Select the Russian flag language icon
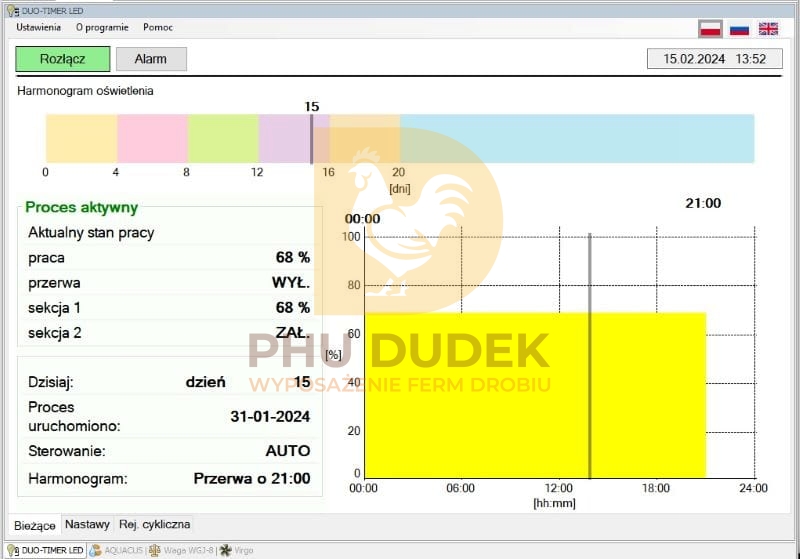This screenshot has width=800, height=559. point(739,29)
